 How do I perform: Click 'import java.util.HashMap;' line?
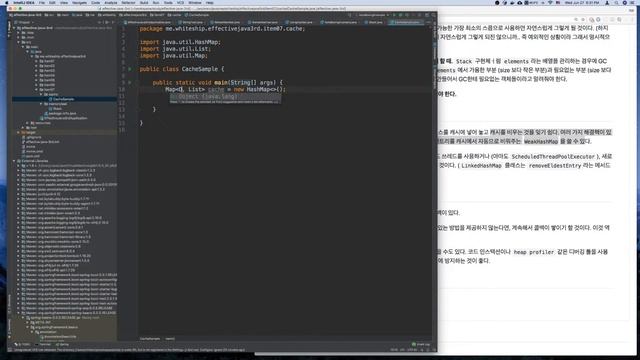point(180,42)
